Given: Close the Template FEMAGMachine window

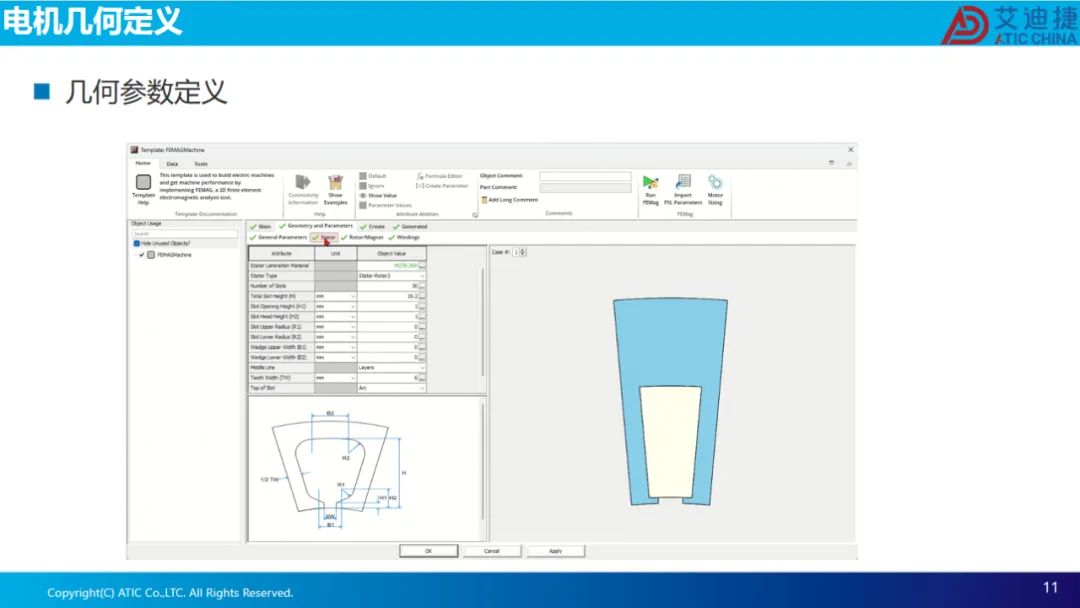Looking at the screenshot, I should [851, 149].
